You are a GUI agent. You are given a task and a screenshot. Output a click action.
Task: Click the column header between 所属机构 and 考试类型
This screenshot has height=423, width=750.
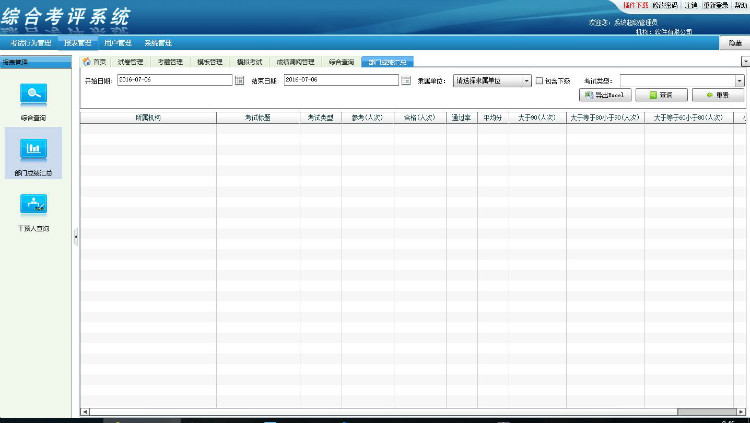pyautogui.click(x=258, y=118)
